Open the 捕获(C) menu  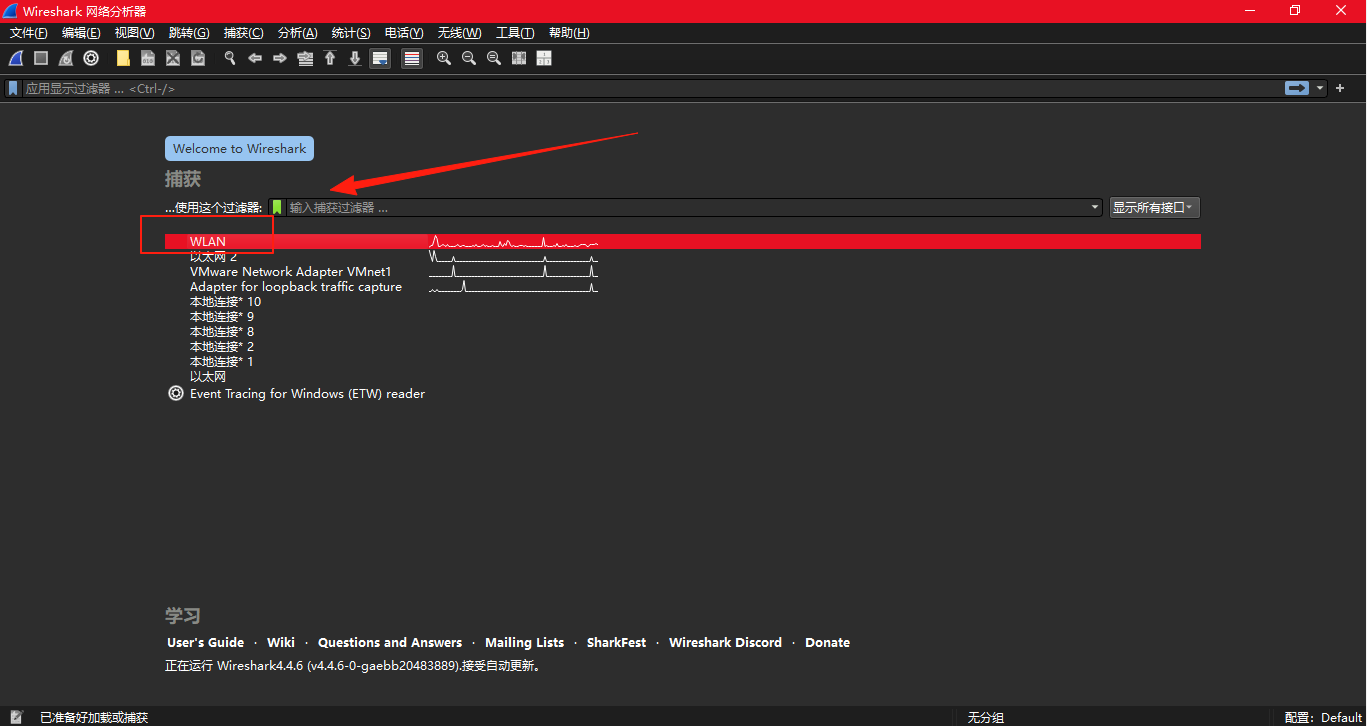244,33
